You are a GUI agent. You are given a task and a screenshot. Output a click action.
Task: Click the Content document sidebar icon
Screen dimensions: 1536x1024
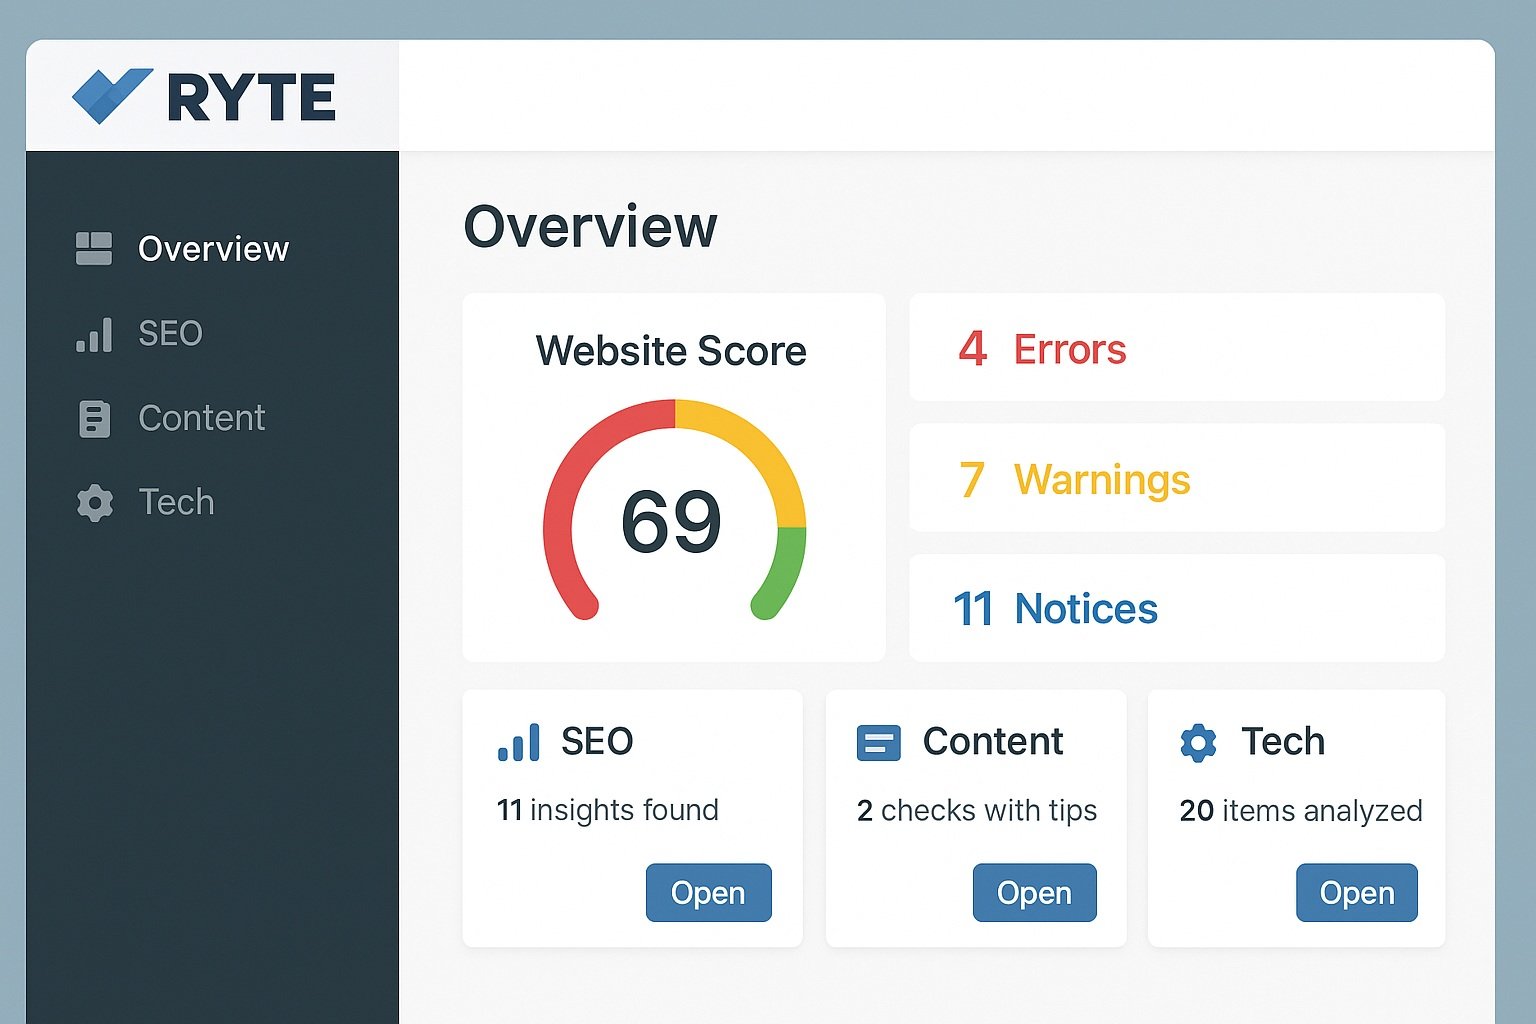click(x=94, y=418)
